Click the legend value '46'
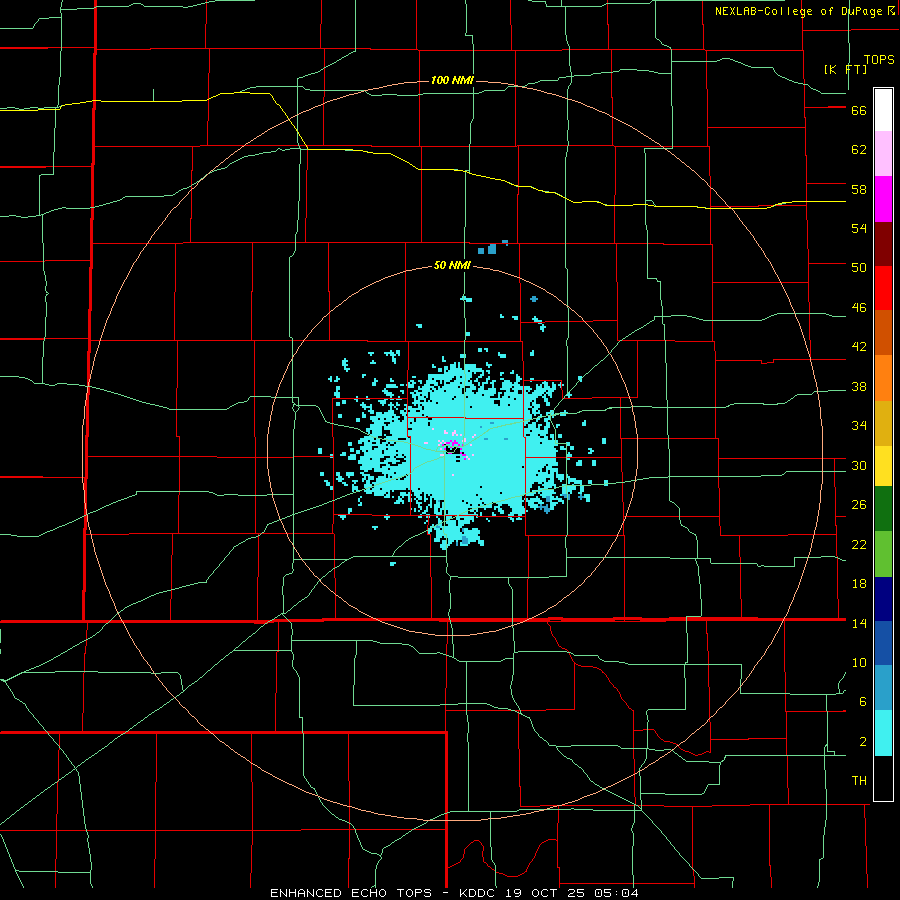This screenshot has width=900, height=900. tap(859, 308)
